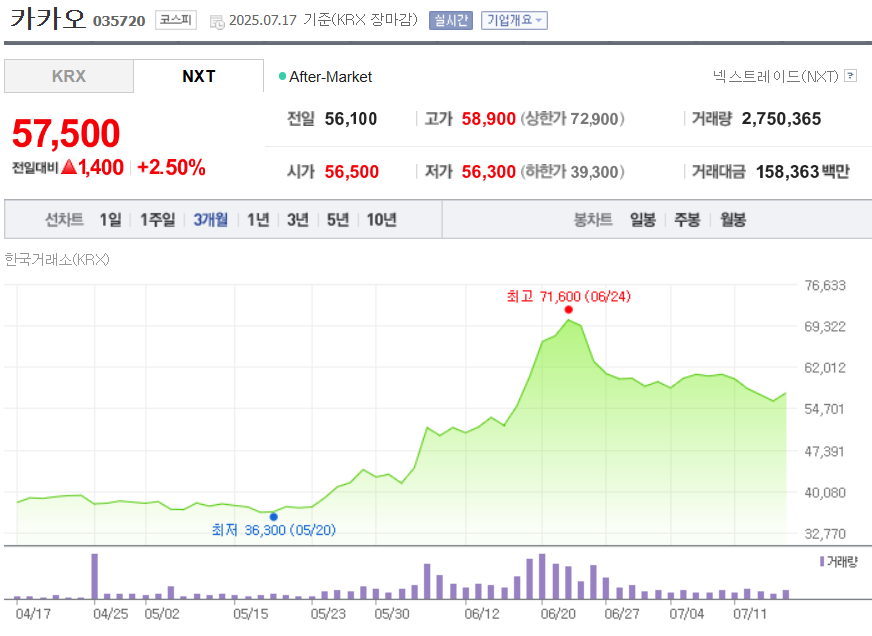Select the 1주일 chart period
The image size is (872, 636).
coord(156,219)
